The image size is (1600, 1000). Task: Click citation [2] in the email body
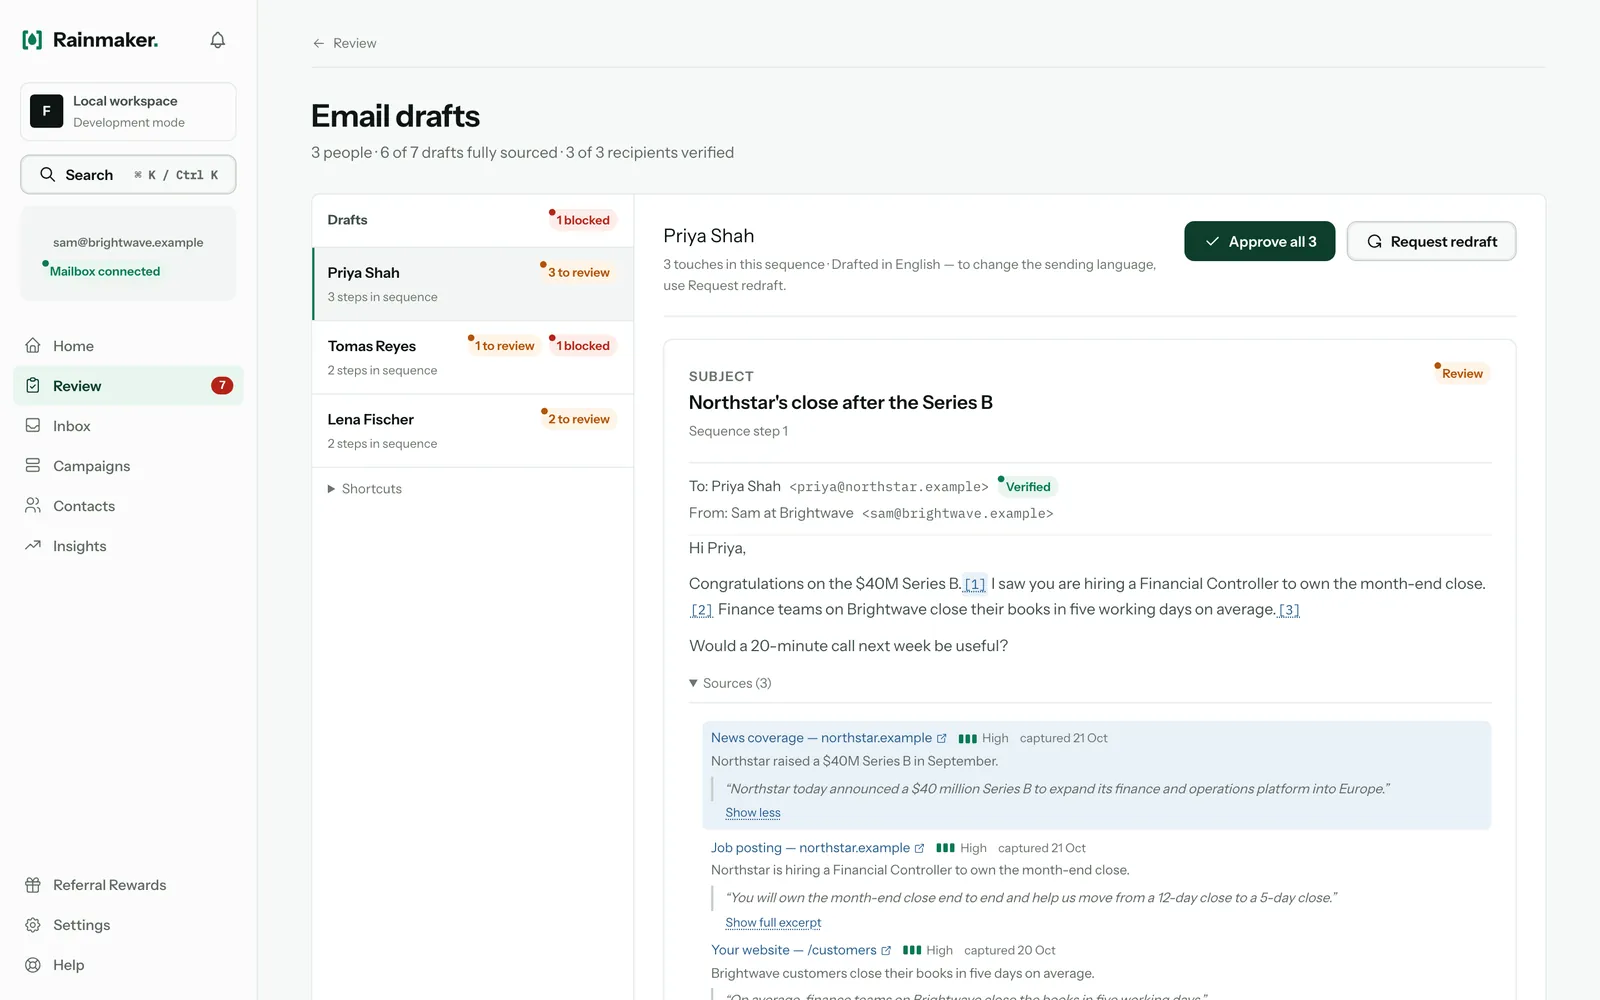click(x=702, y=610)
